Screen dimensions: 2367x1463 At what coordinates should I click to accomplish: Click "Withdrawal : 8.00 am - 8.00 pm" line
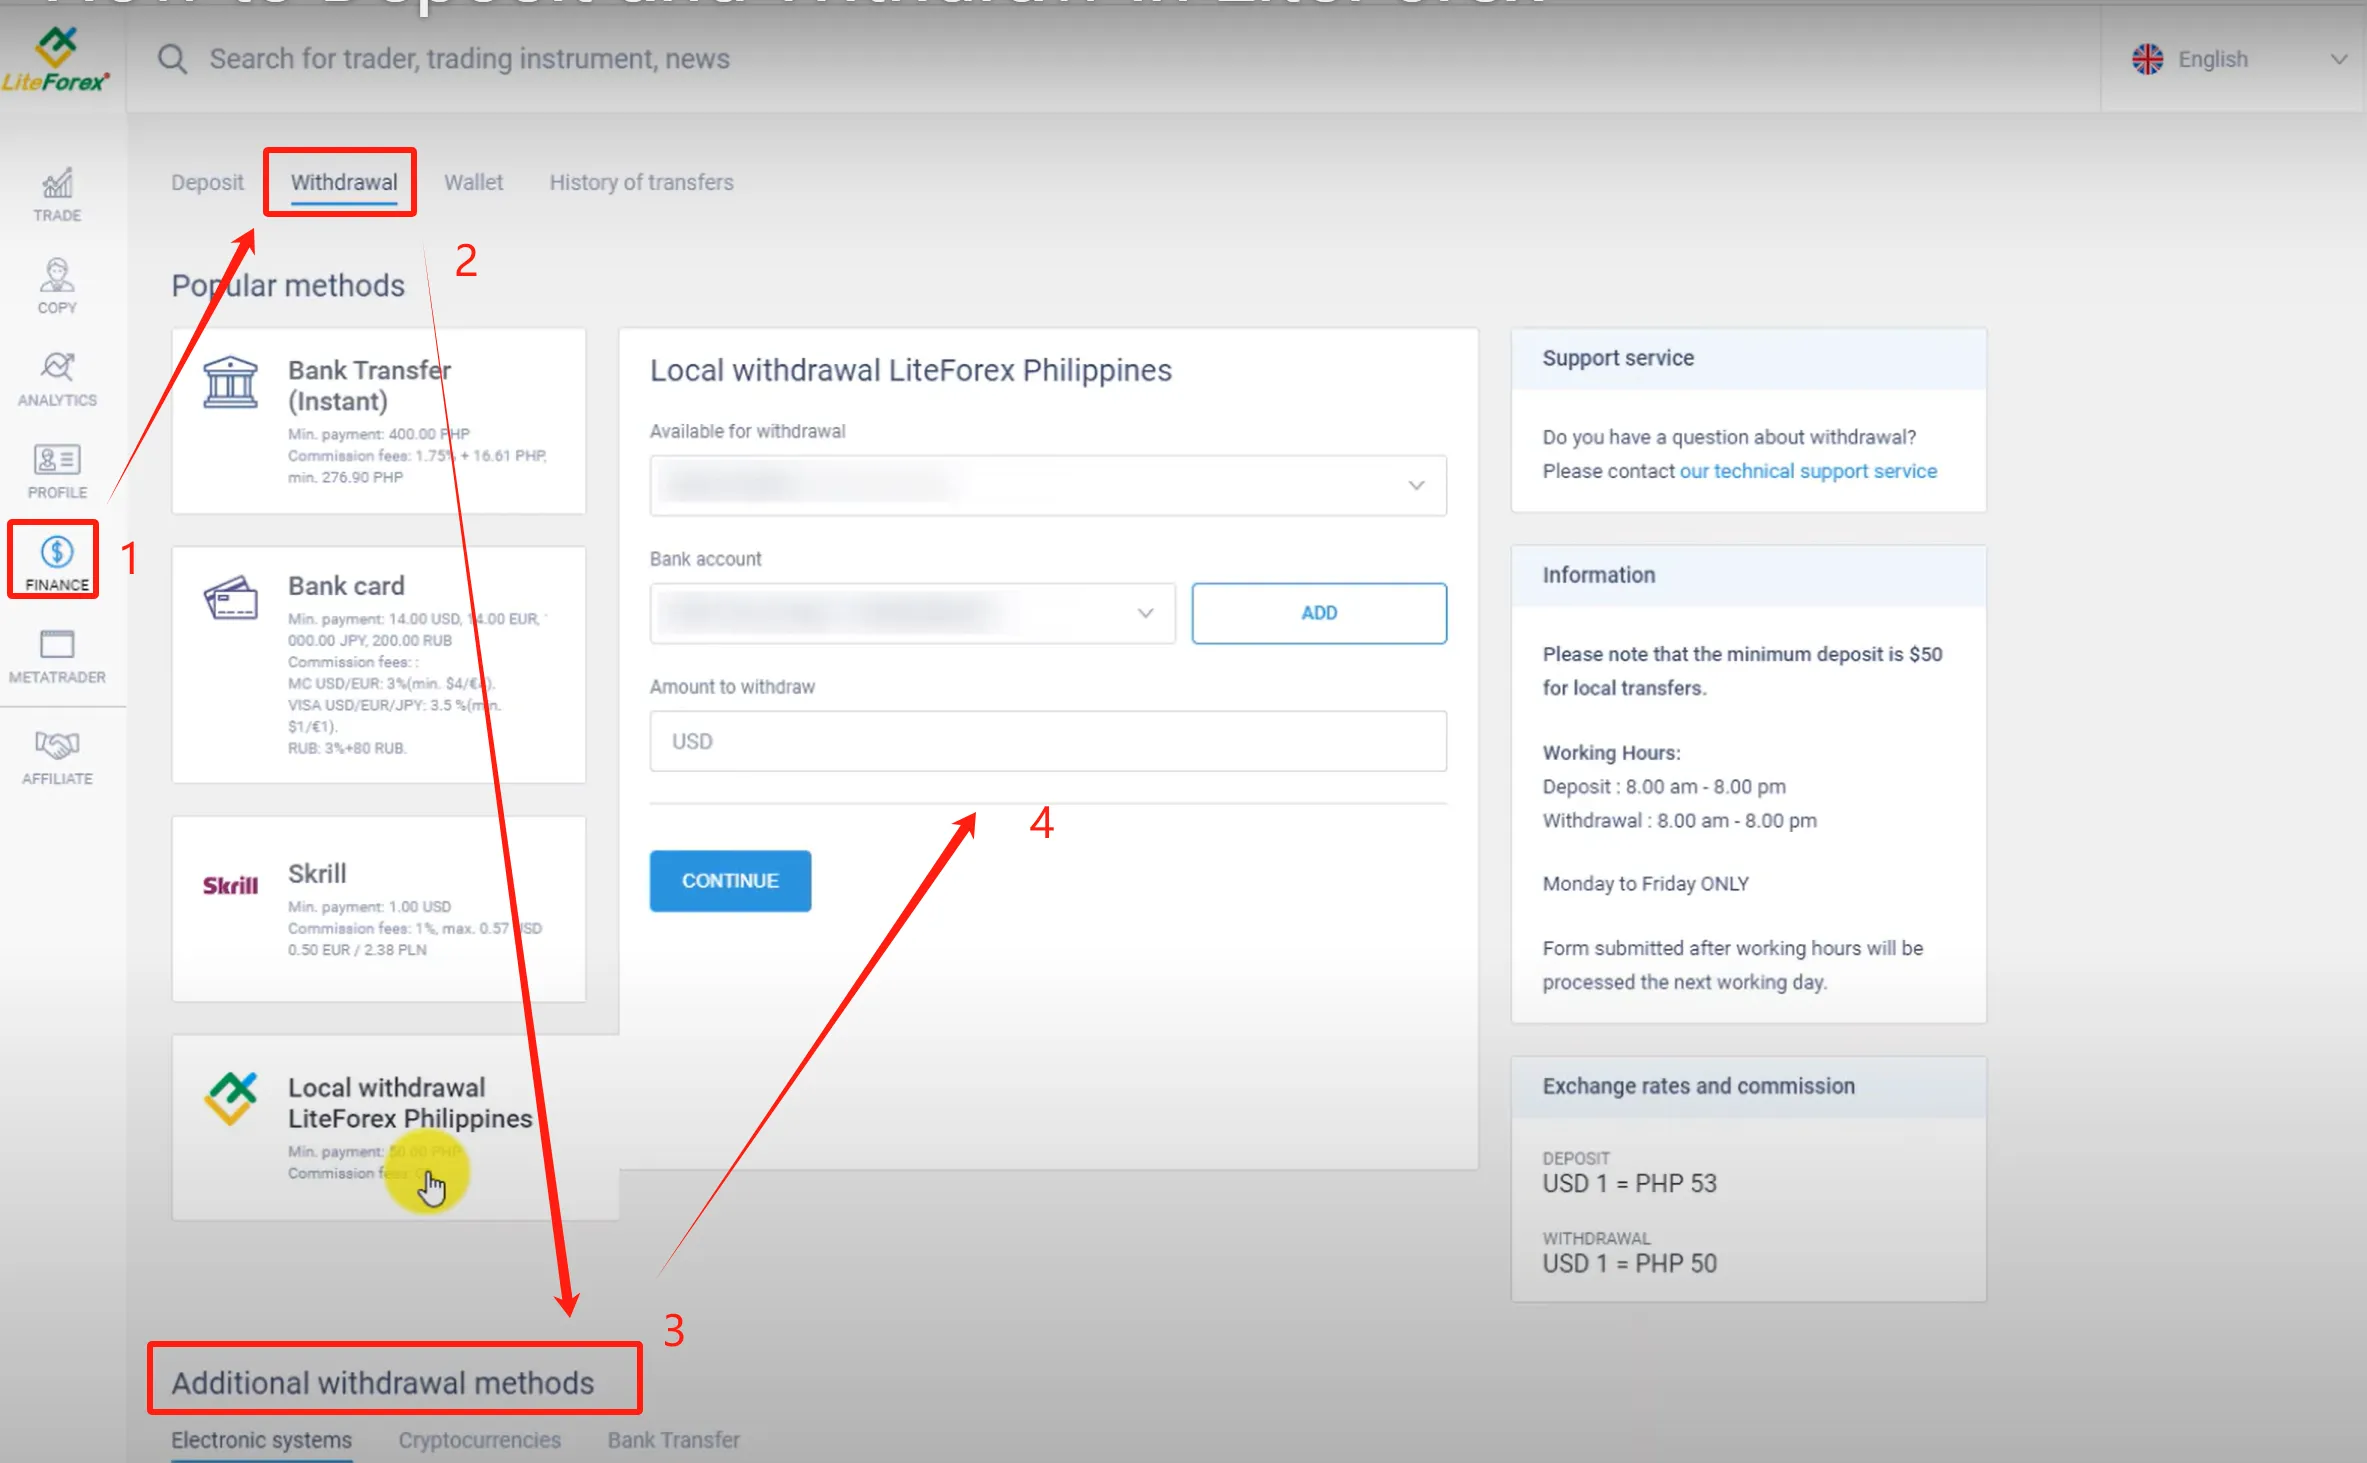click(1679, 821)
